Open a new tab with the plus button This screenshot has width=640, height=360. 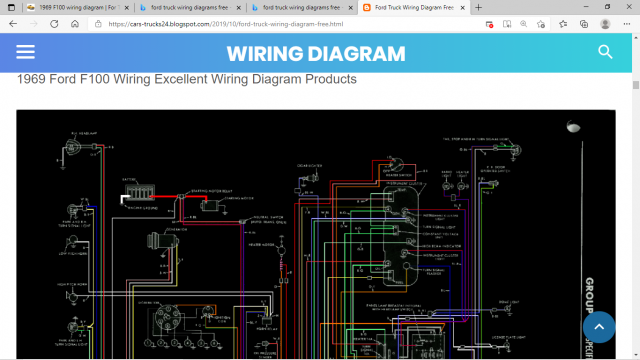coord(478,7)
